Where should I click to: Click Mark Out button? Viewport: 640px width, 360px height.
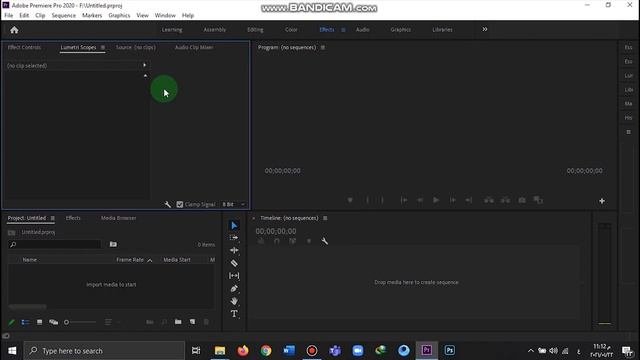382,200
